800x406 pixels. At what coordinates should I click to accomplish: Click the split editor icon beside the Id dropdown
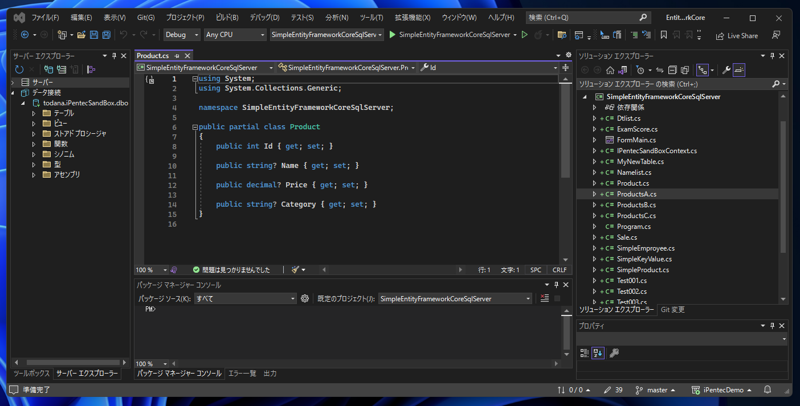[x=565, y=67]
